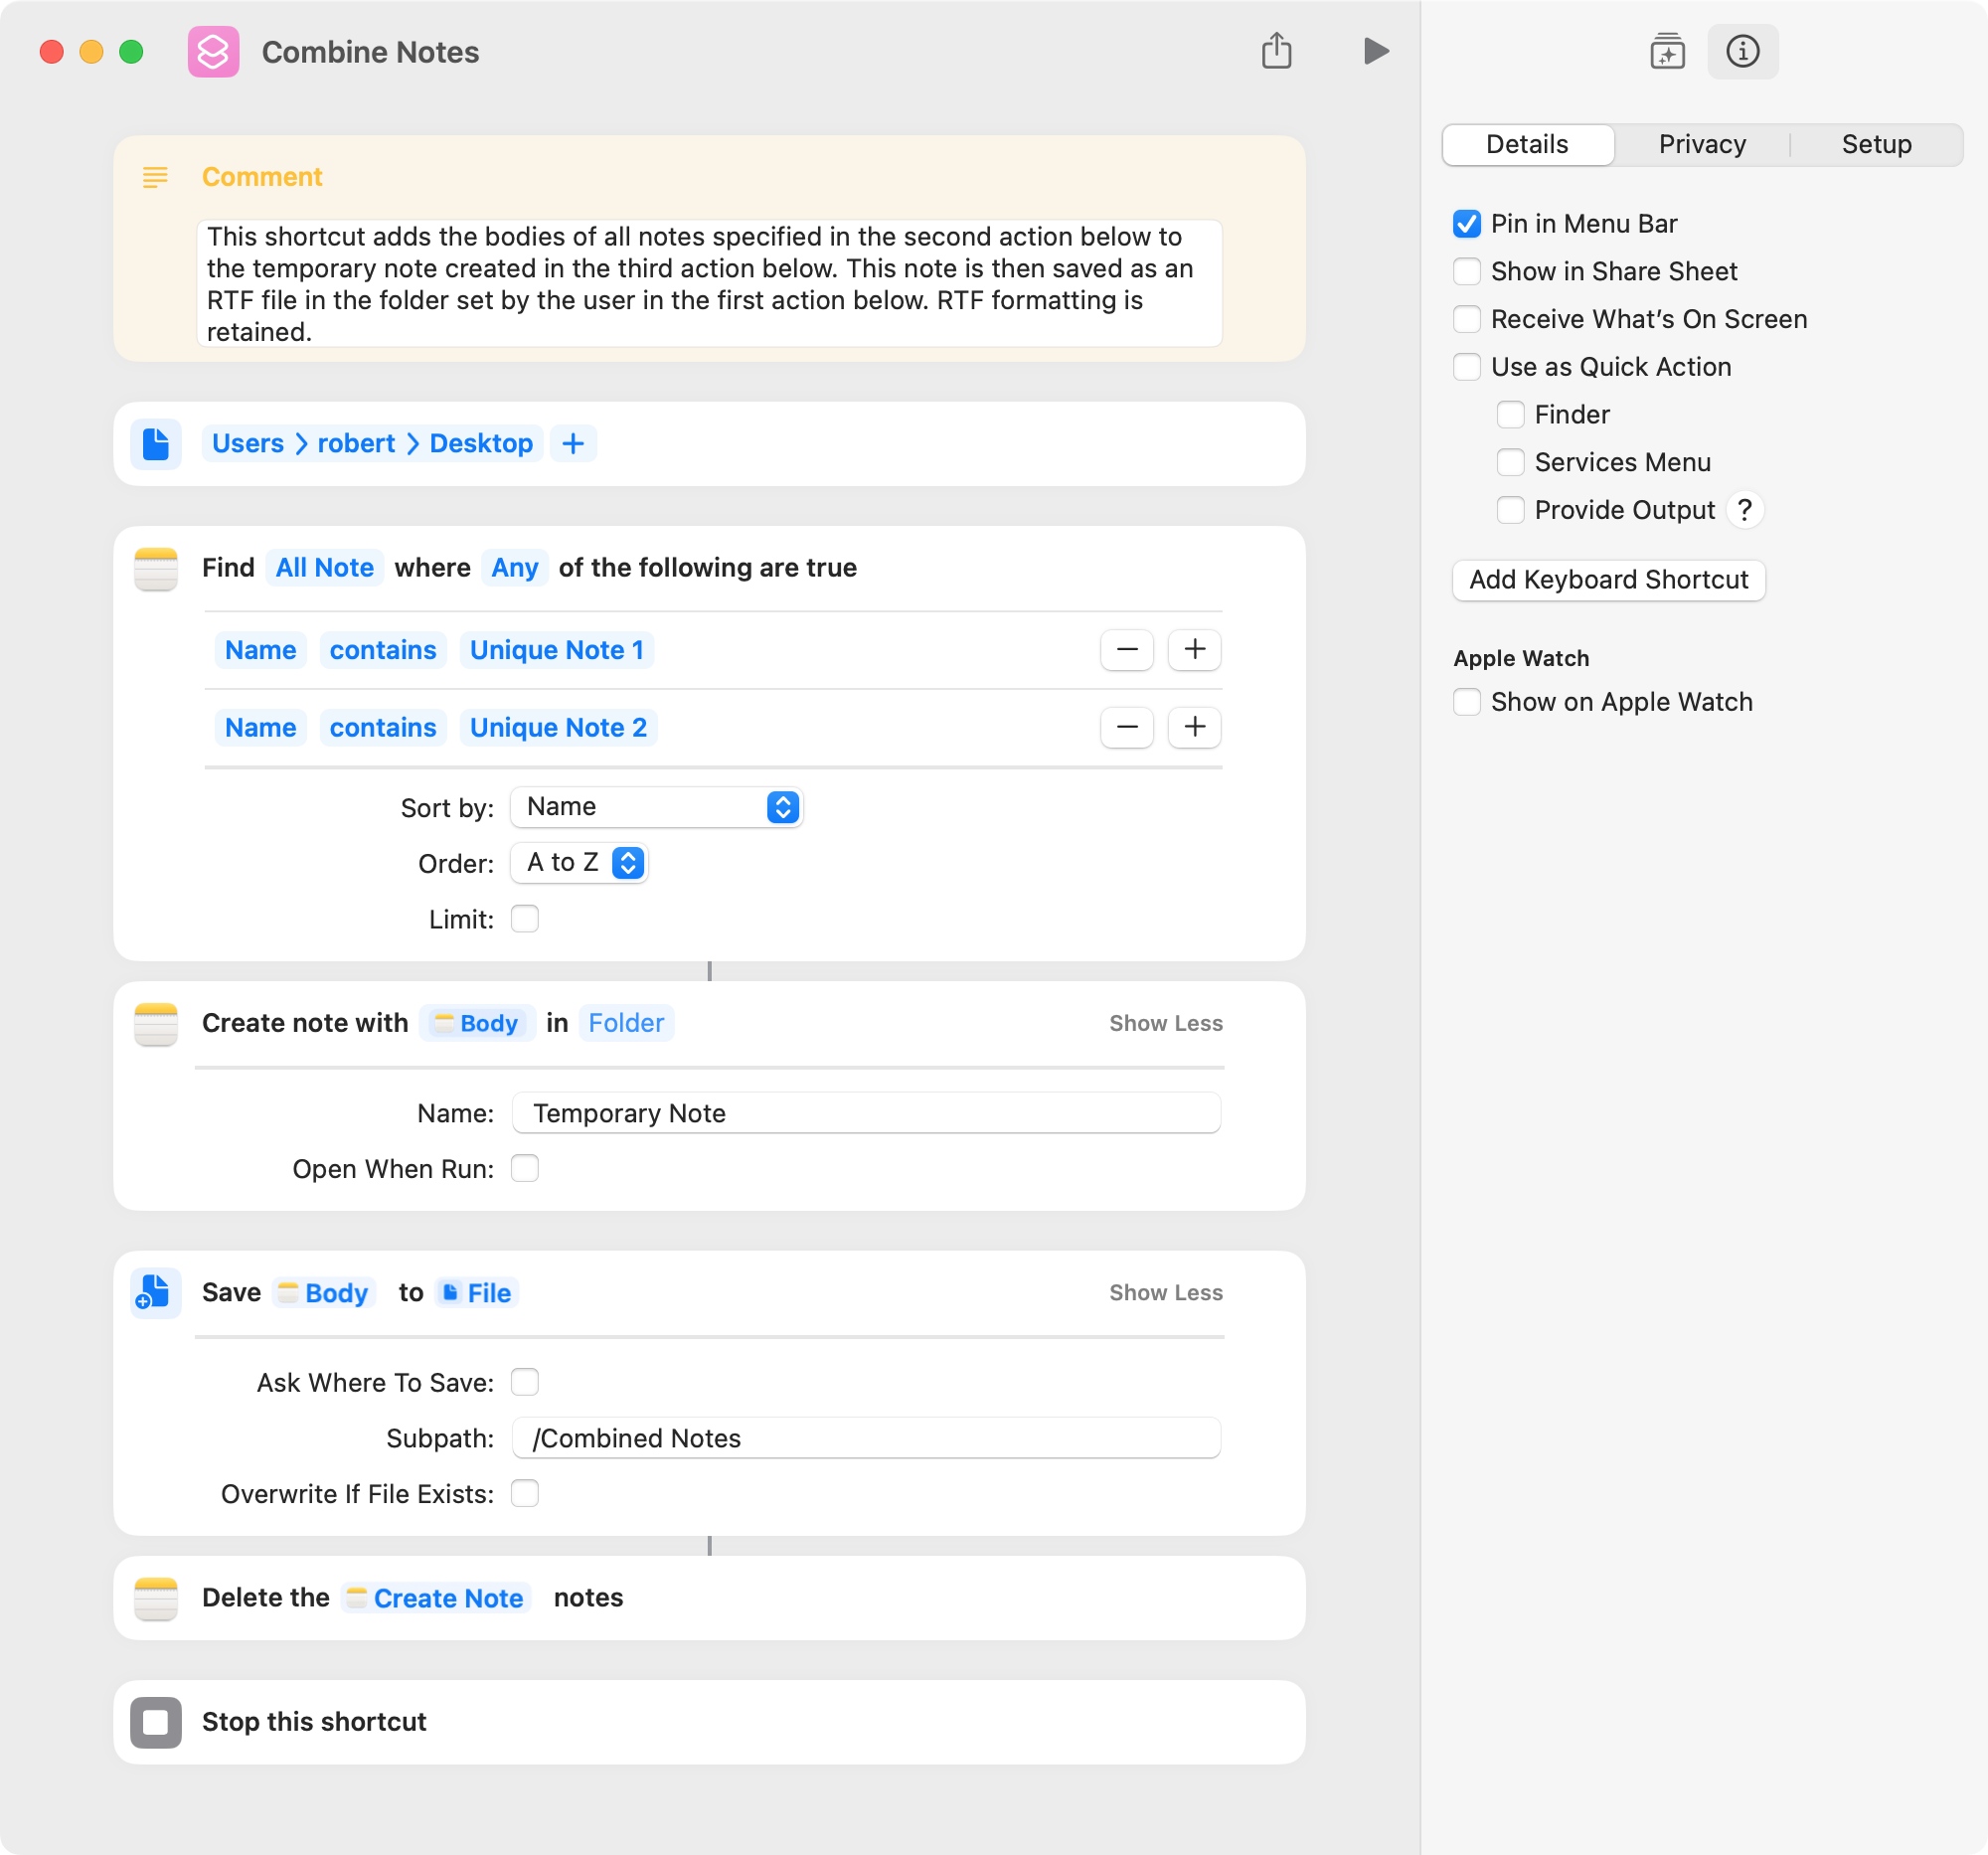Screen dimensions: 1988x1855
Task: Toggle the shortcut details info icon
Action: pyautogui.click(x=1742, y=51)
